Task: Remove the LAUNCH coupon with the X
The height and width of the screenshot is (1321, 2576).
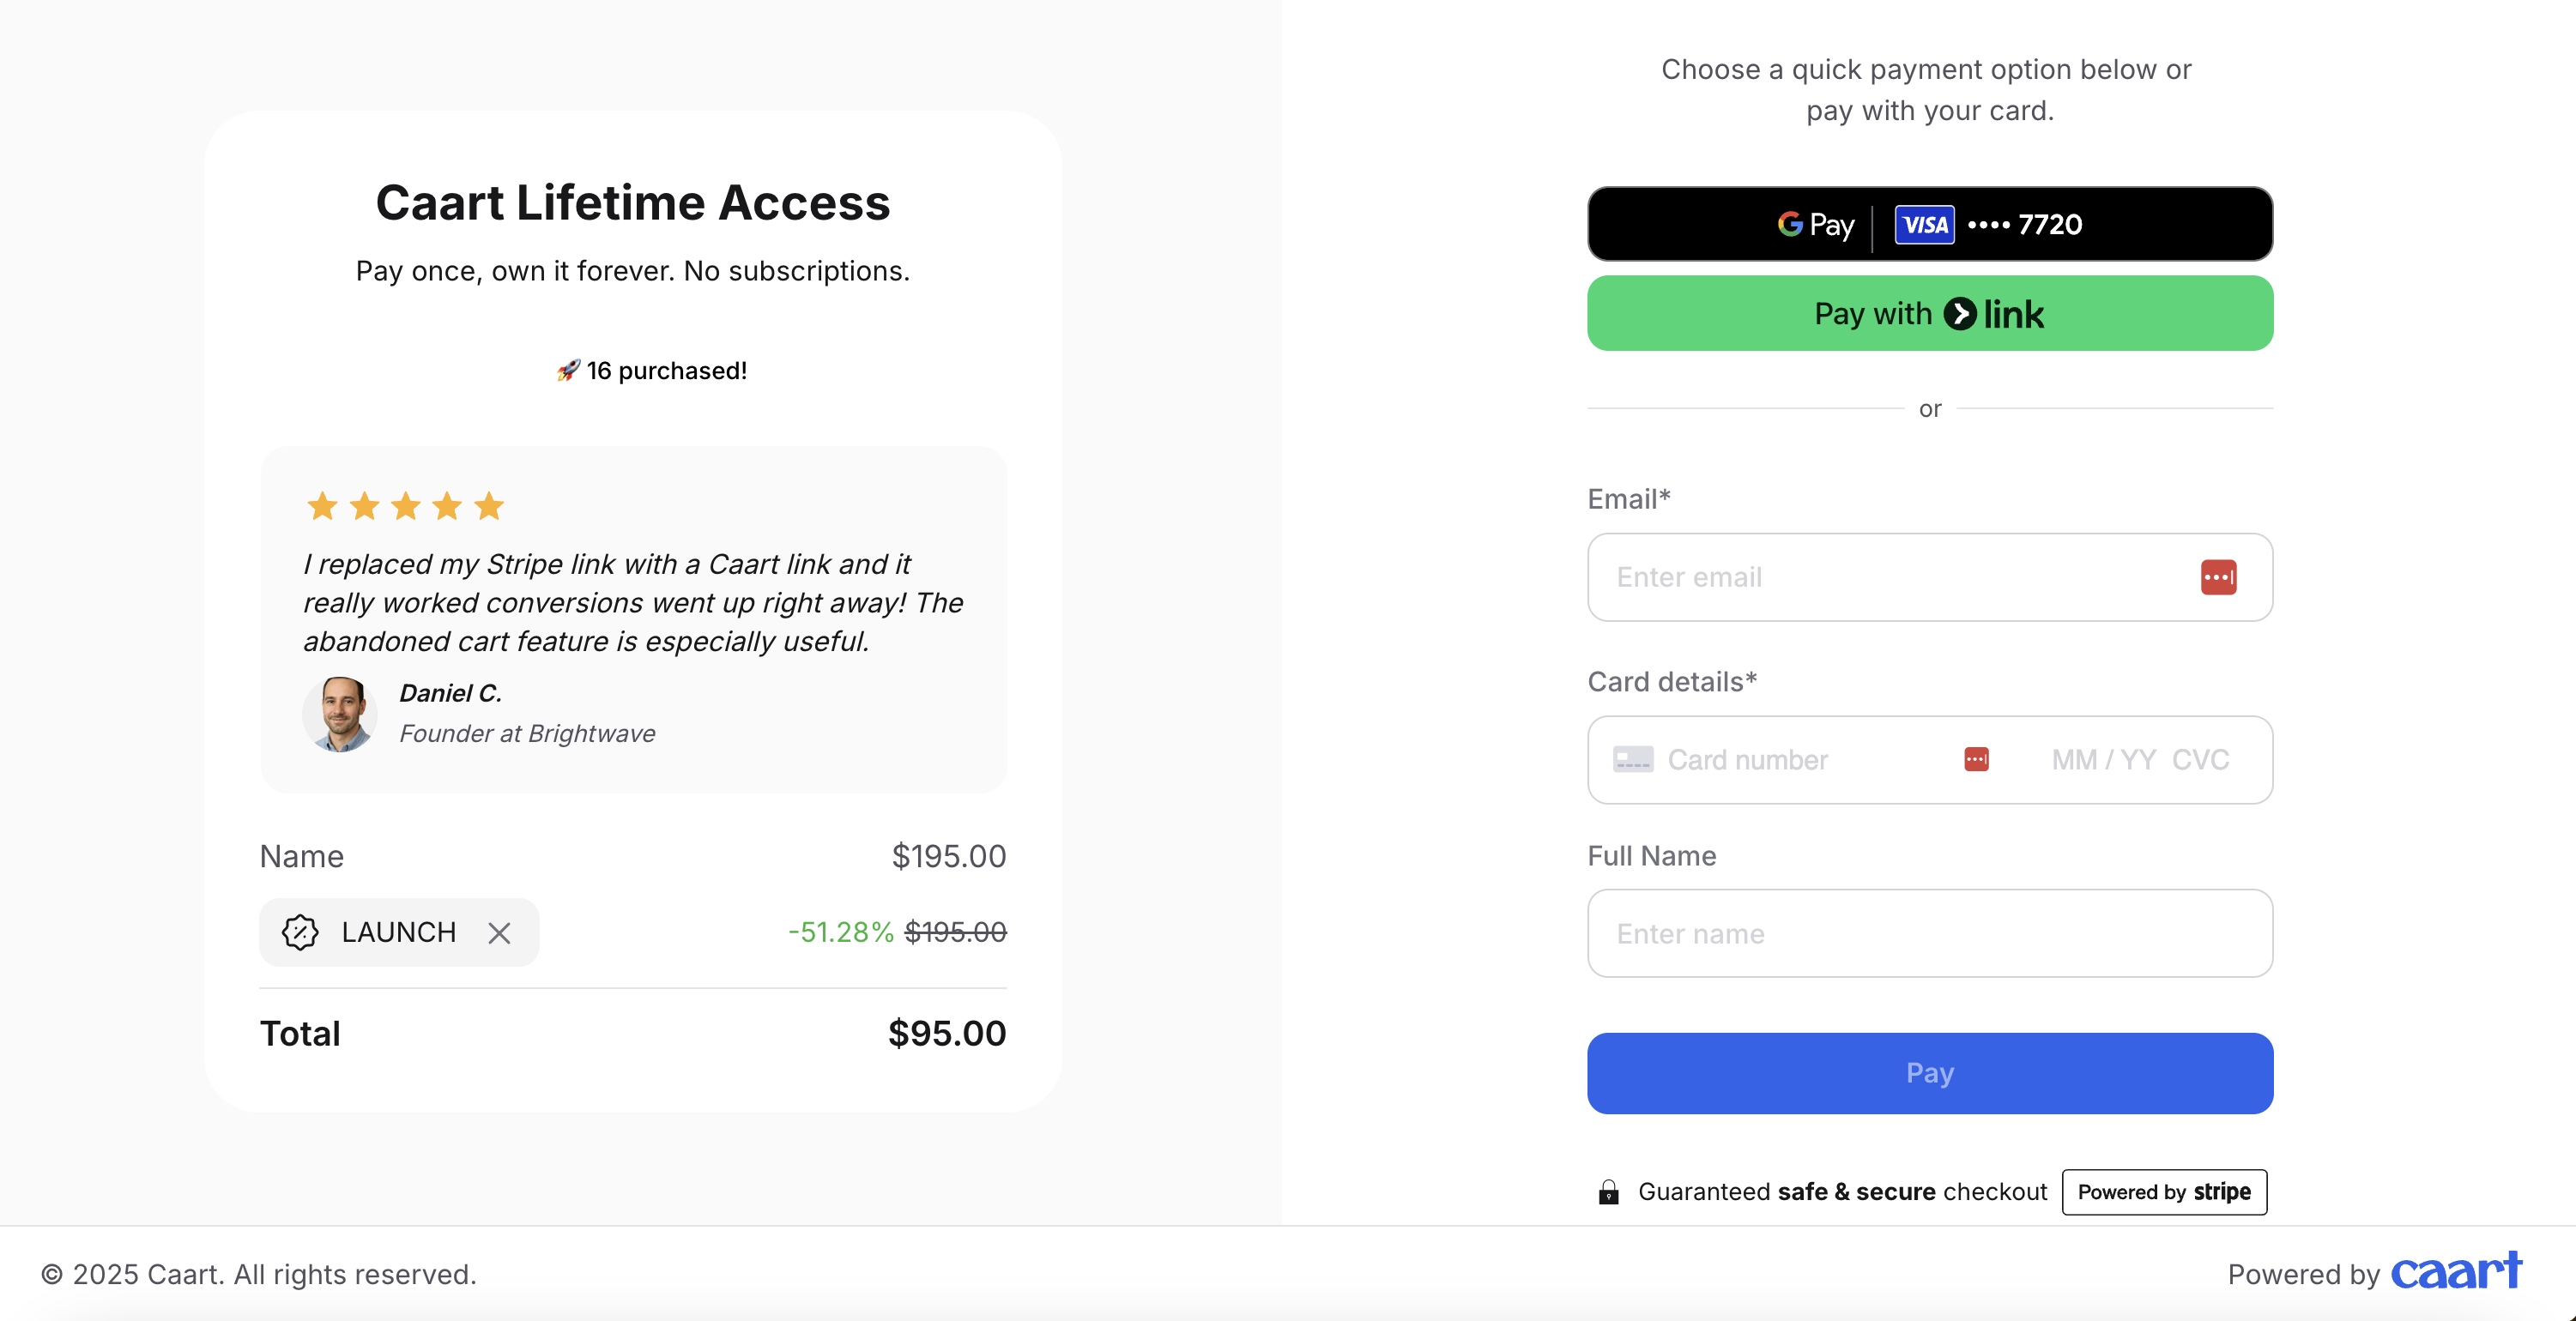Action: [499, 932]
